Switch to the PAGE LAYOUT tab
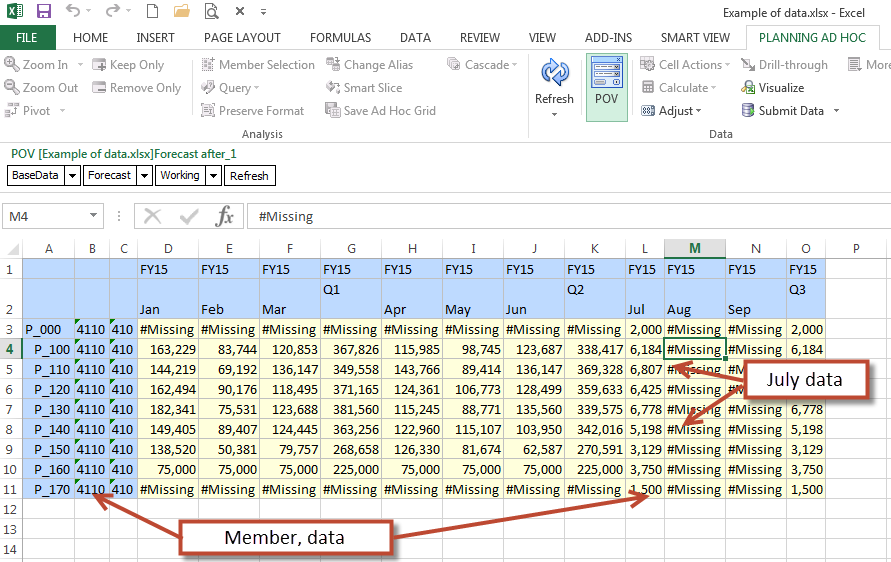891x562 pixels. coord(242,38)
